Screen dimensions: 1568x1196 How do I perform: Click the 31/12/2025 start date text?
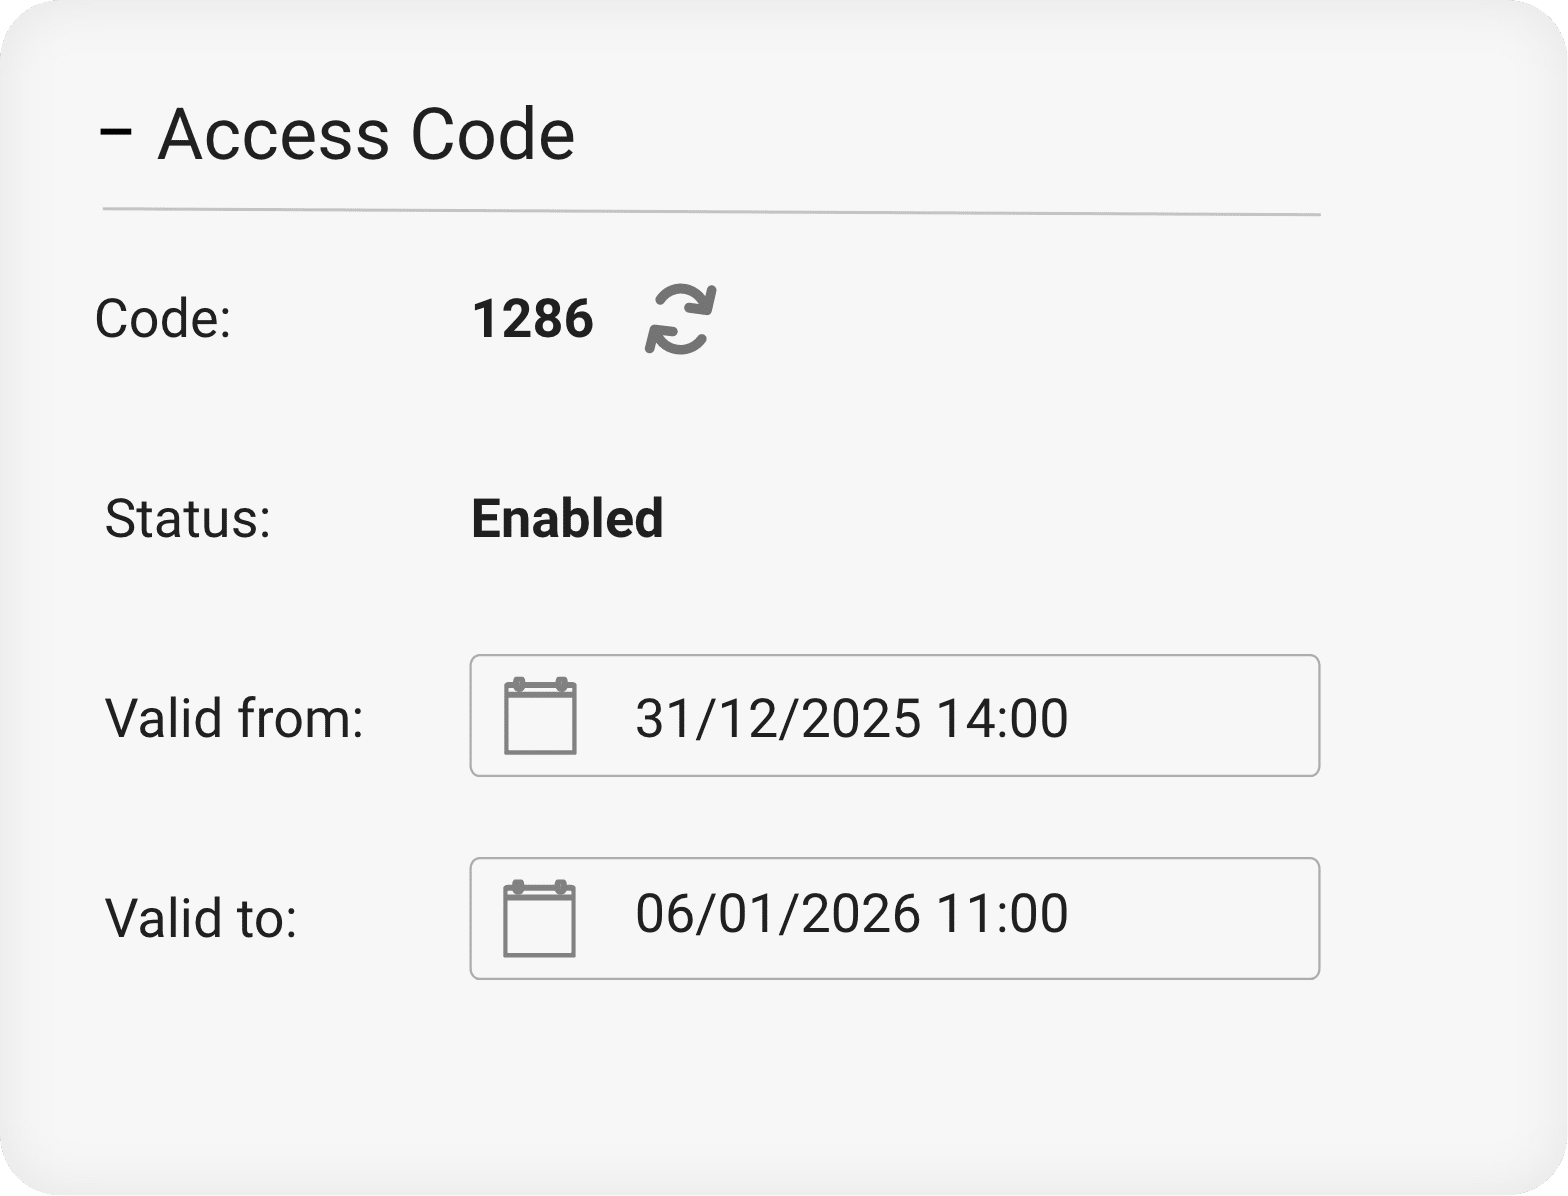pyautogui.click(x=778, y=718)
